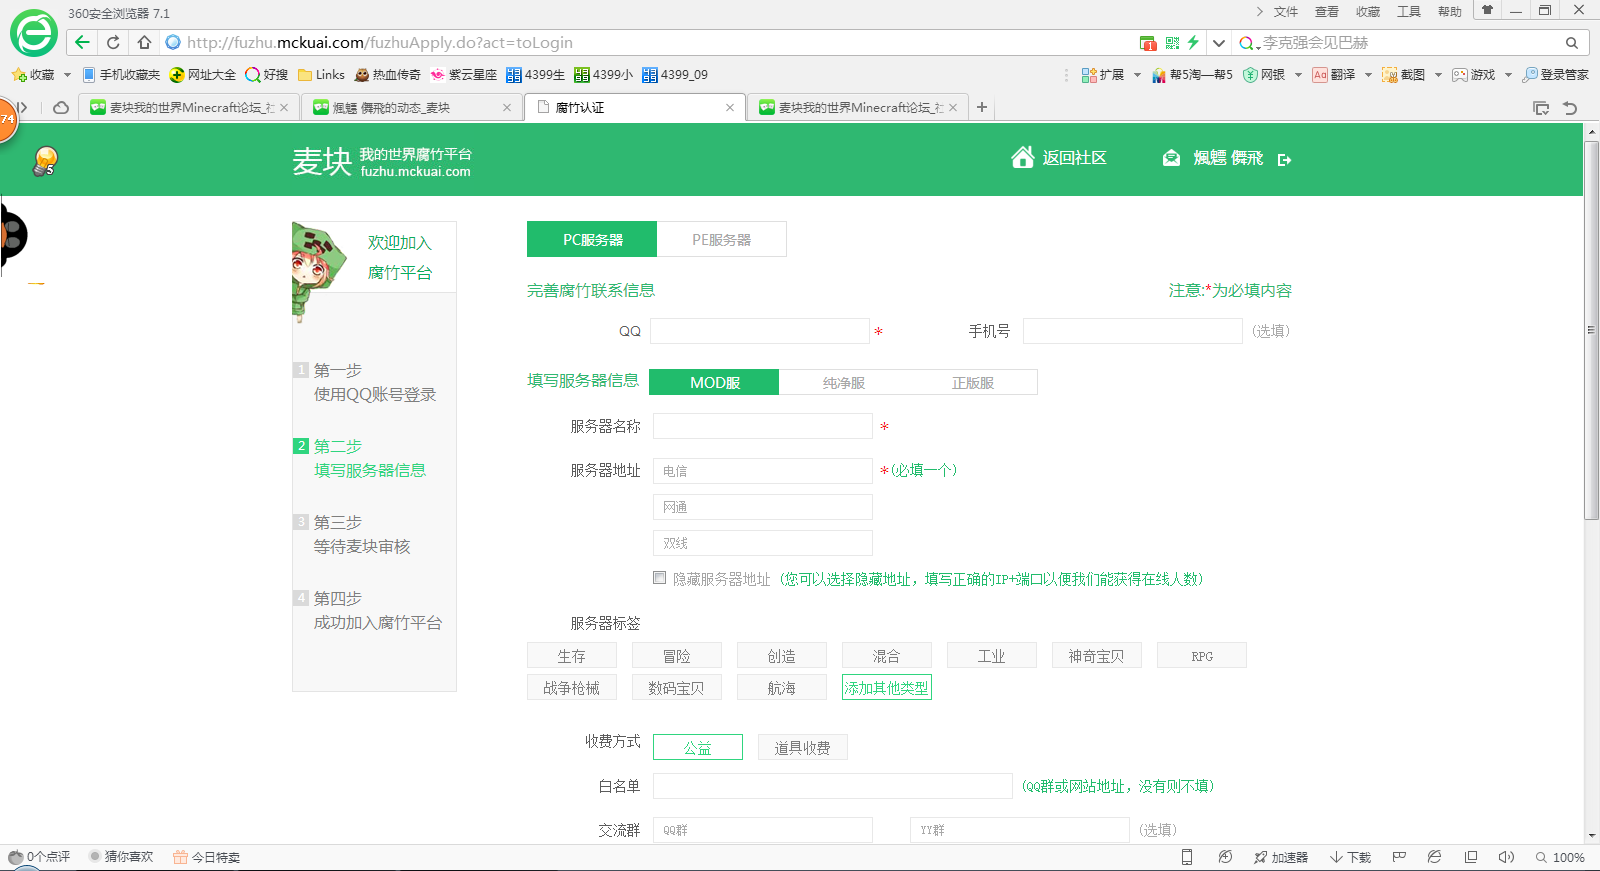
Task: Click the 翻译 translate icon
Action: point(1320,75)
